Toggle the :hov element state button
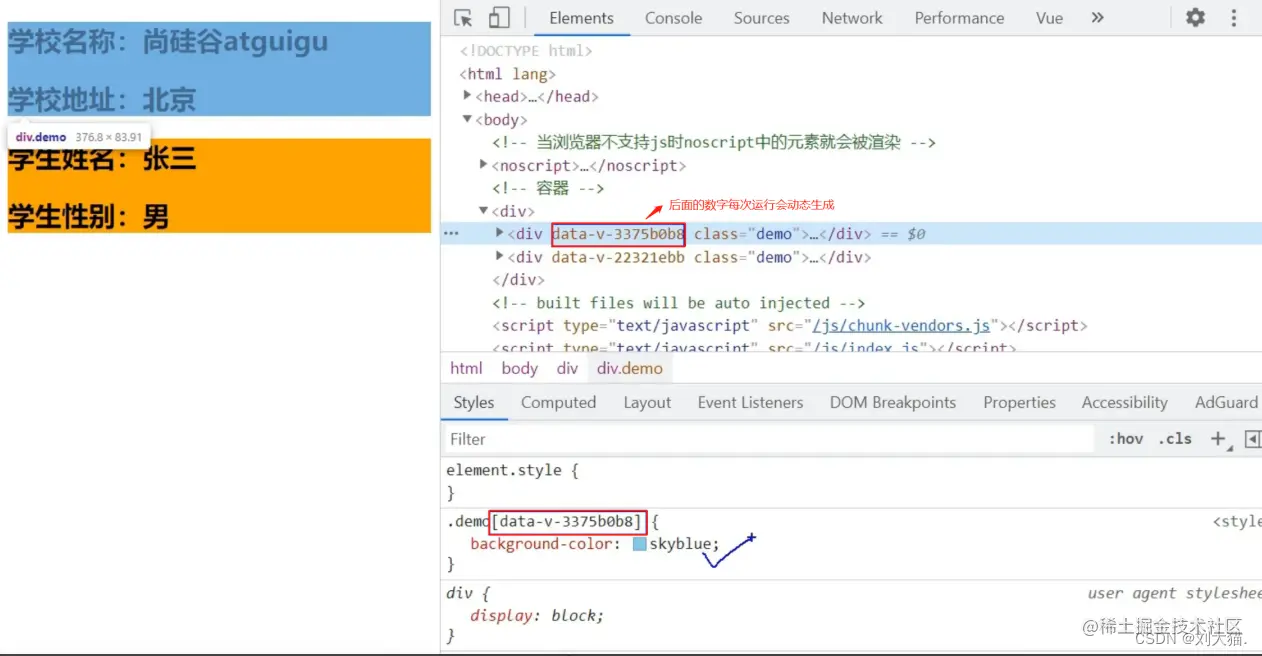Viewport: 1262px width, 656px height. (1125, 439)
